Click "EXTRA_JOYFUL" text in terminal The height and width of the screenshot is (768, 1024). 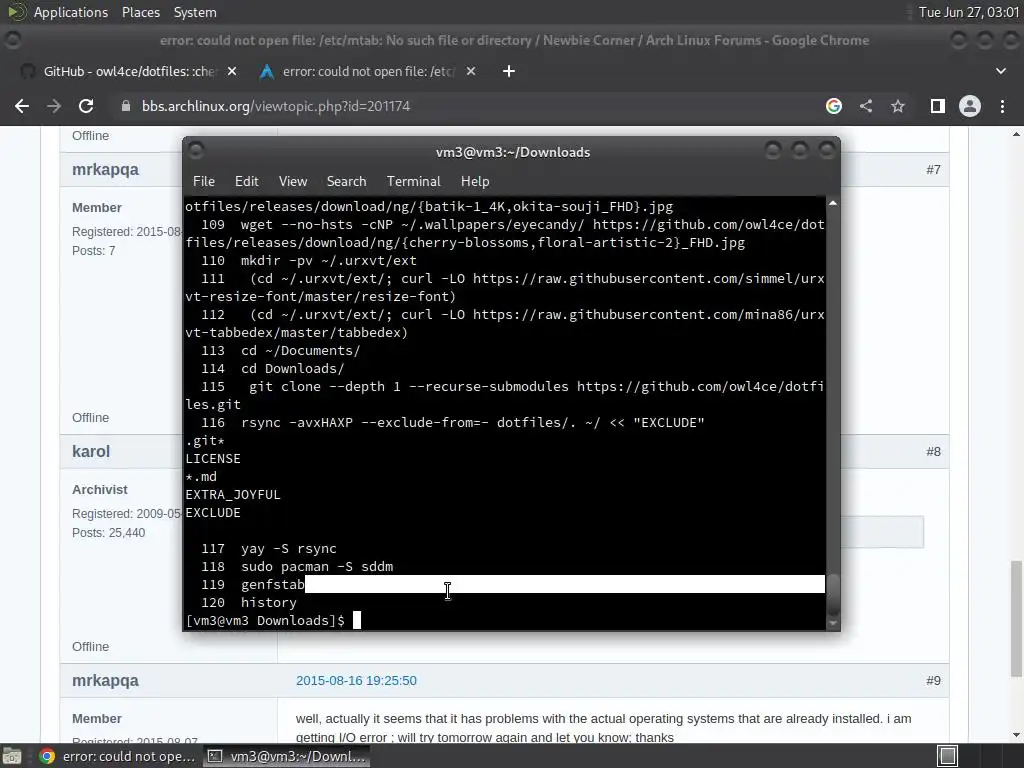(x=233, y=494)
